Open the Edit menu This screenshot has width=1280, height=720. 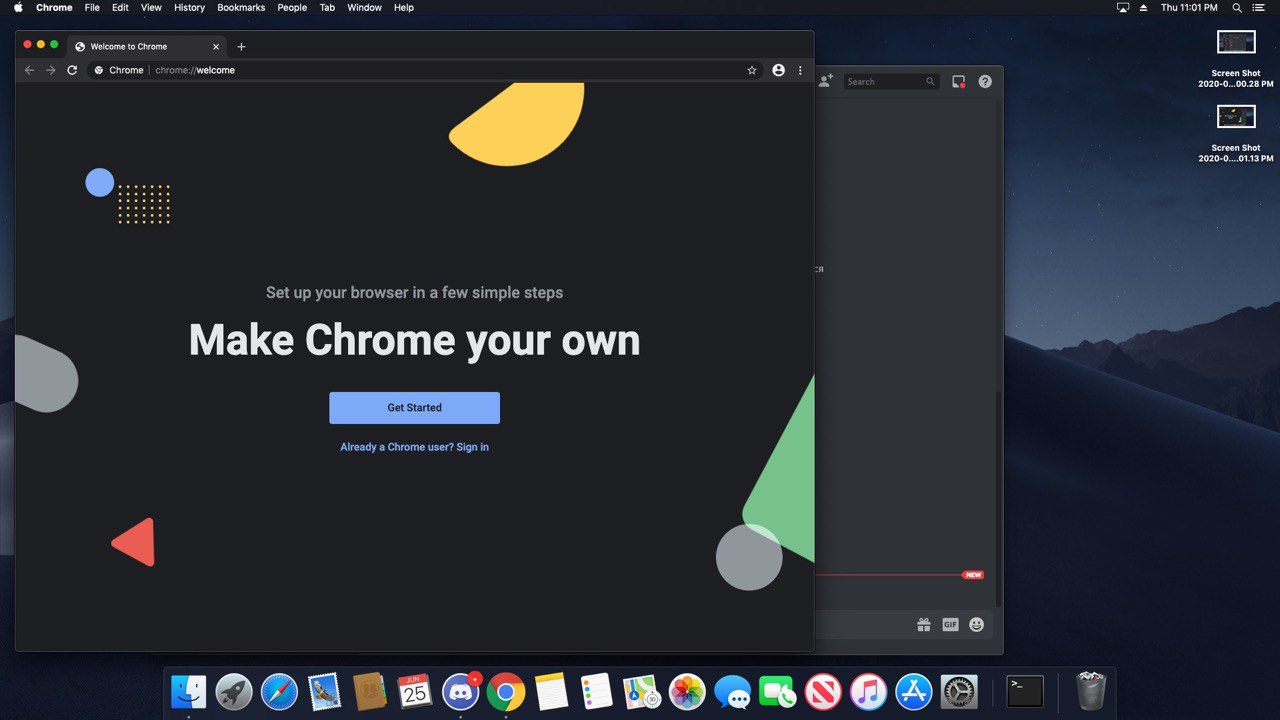pyautogui.click(x=120, y=7)
